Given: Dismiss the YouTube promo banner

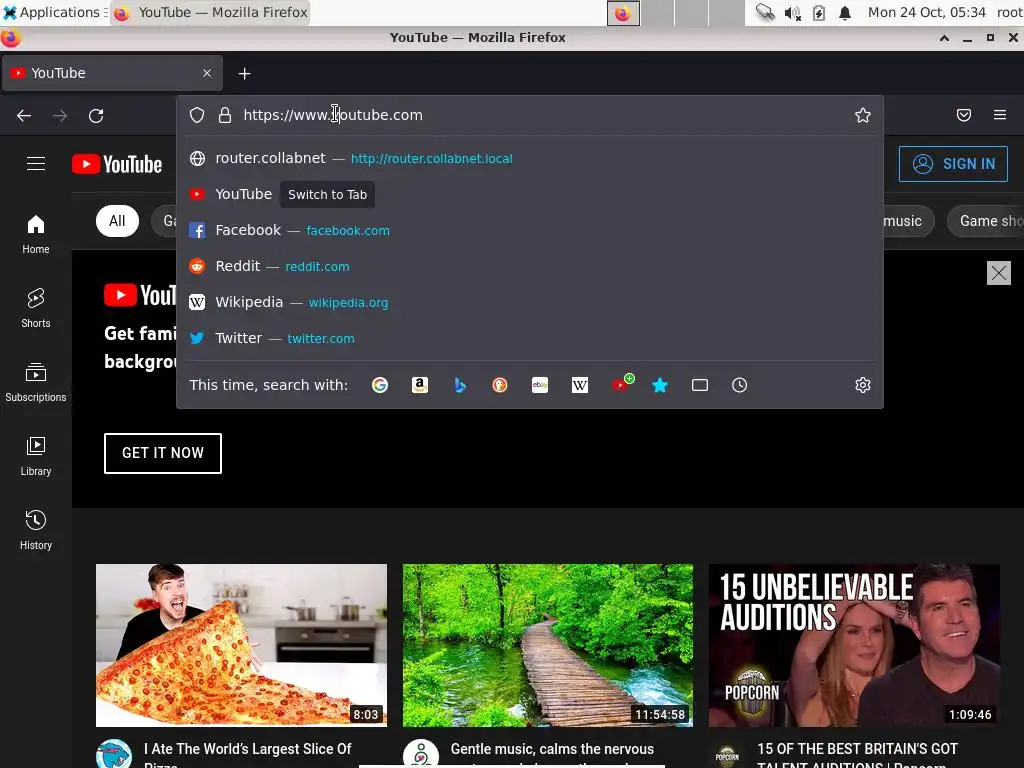Looking at the screenshot, I should click(x=999, y=273).
